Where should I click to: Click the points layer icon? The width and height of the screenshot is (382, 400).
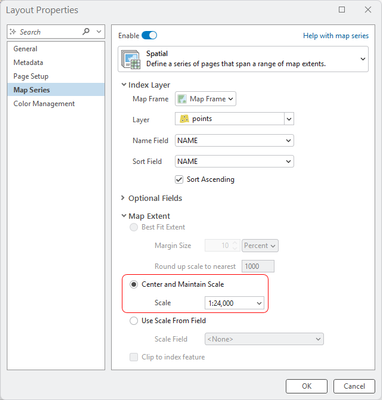point(184,119)
